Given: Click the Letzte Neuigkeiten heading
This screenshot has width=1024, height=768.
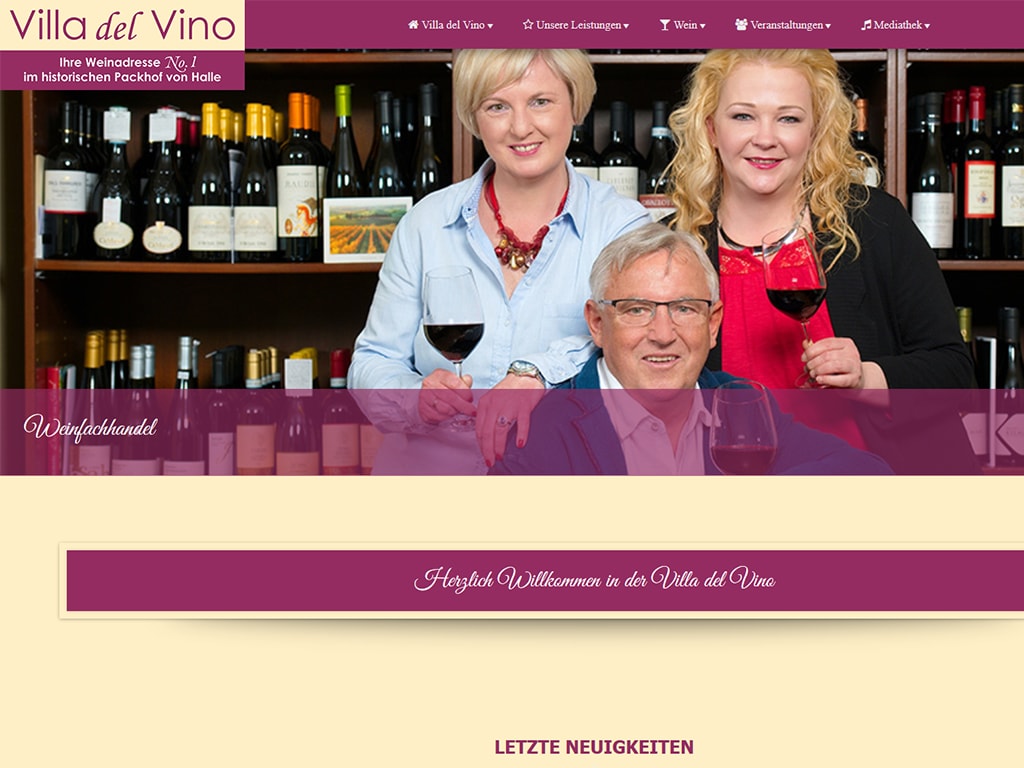Looking at the screenshot, I should click(x=594, y=747).
